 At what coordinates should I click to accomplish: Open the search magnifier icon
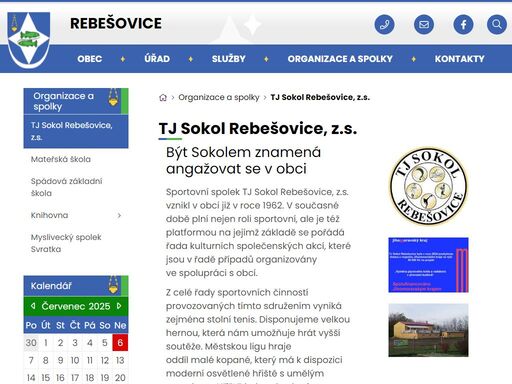pyautogui.click(x=497, y=24)
